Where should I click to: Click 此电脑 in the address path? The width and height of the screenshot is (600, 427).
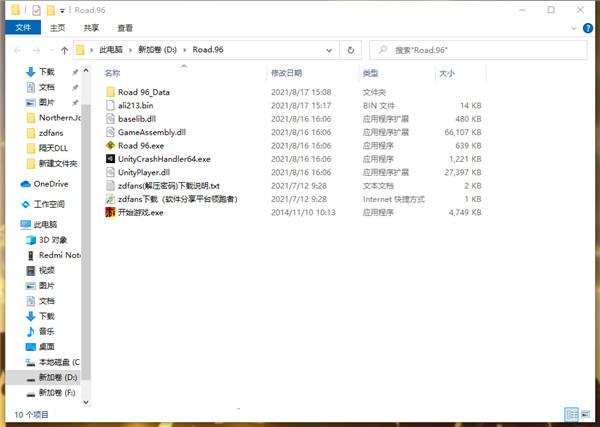click(111, 50)
